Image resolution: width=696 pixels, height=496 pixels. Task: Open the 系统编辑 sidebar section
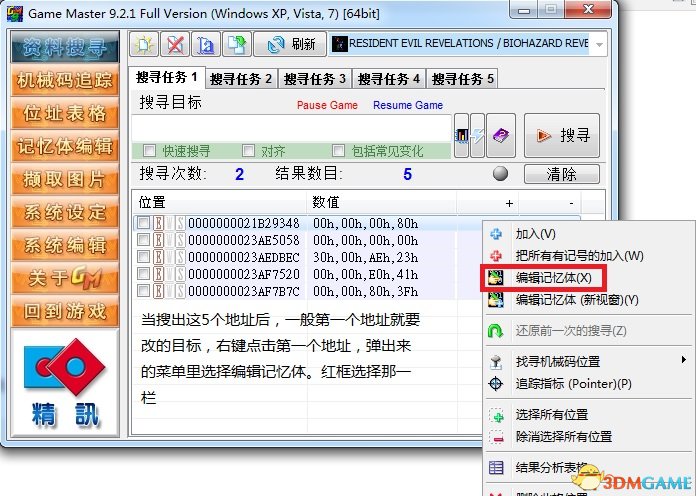65,245
